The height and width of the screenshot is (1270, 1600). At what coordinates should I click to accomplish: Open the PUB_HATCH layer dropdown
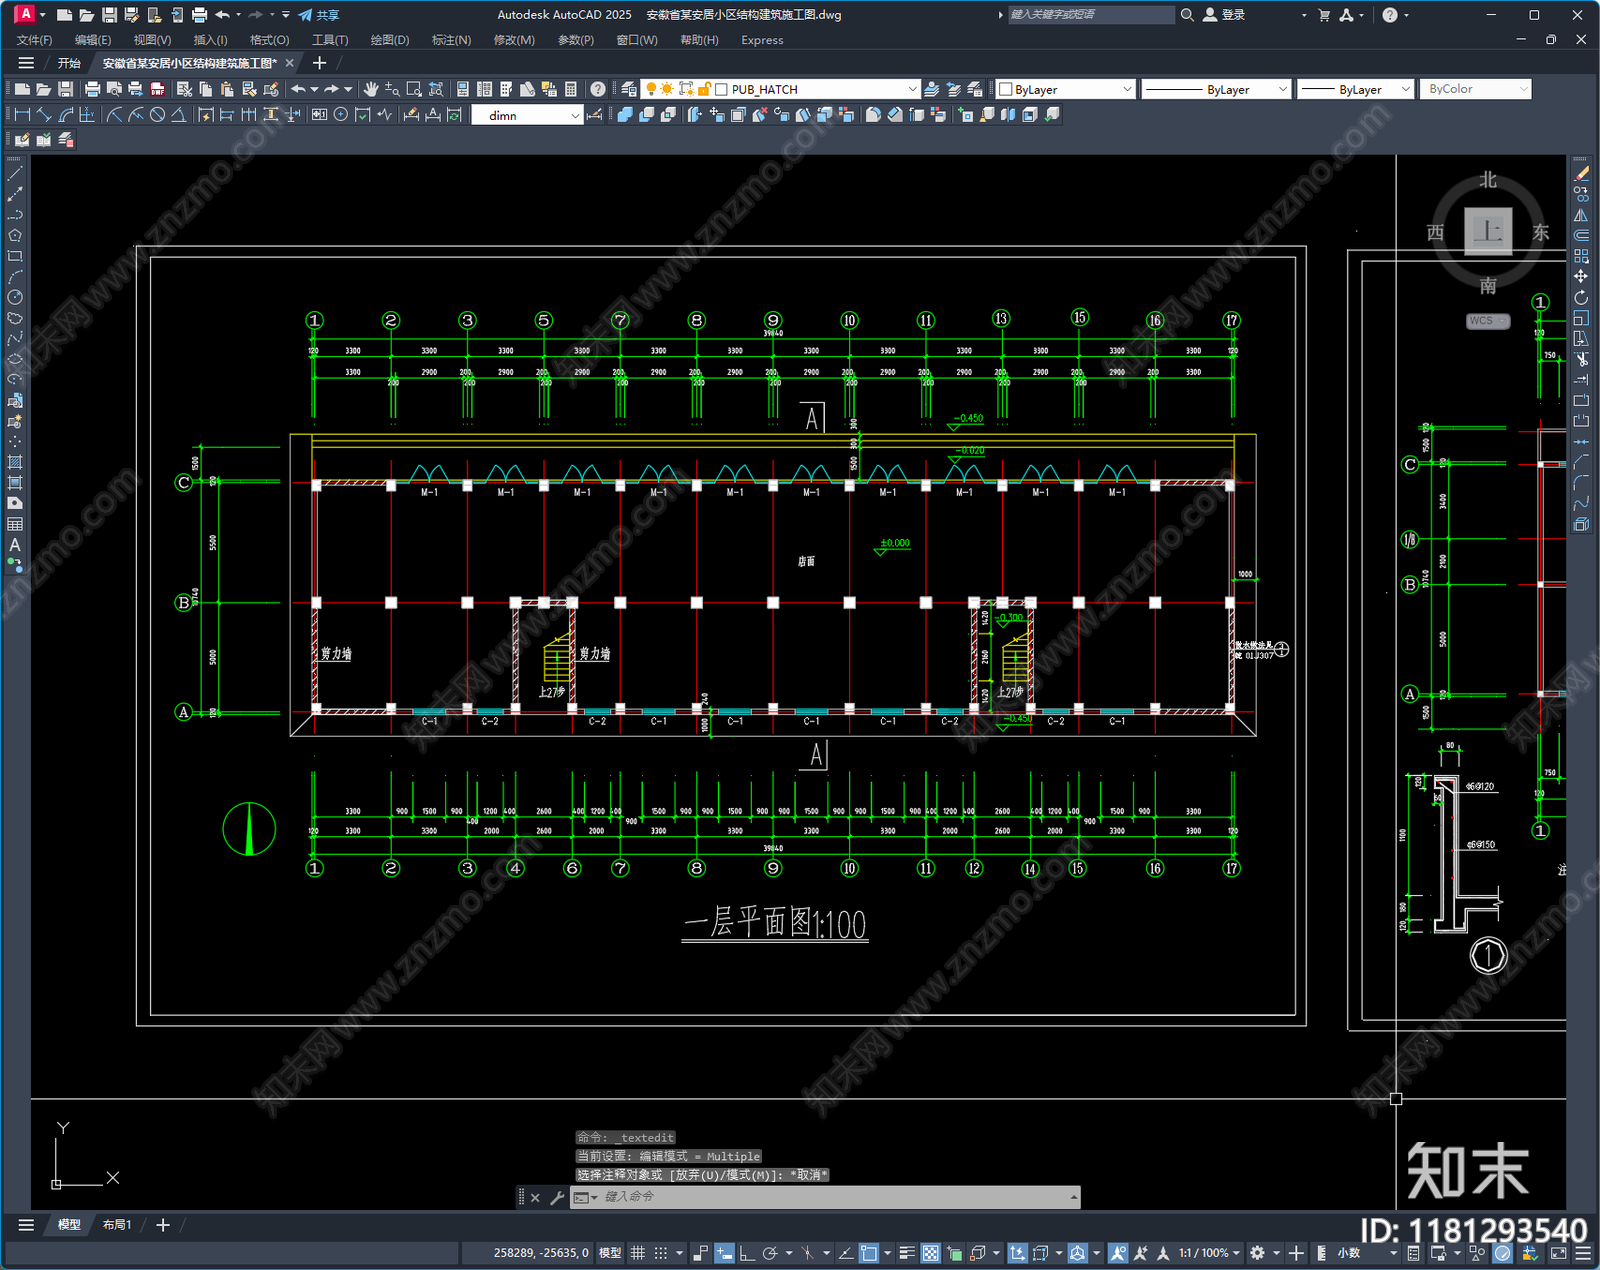(912, 89)
